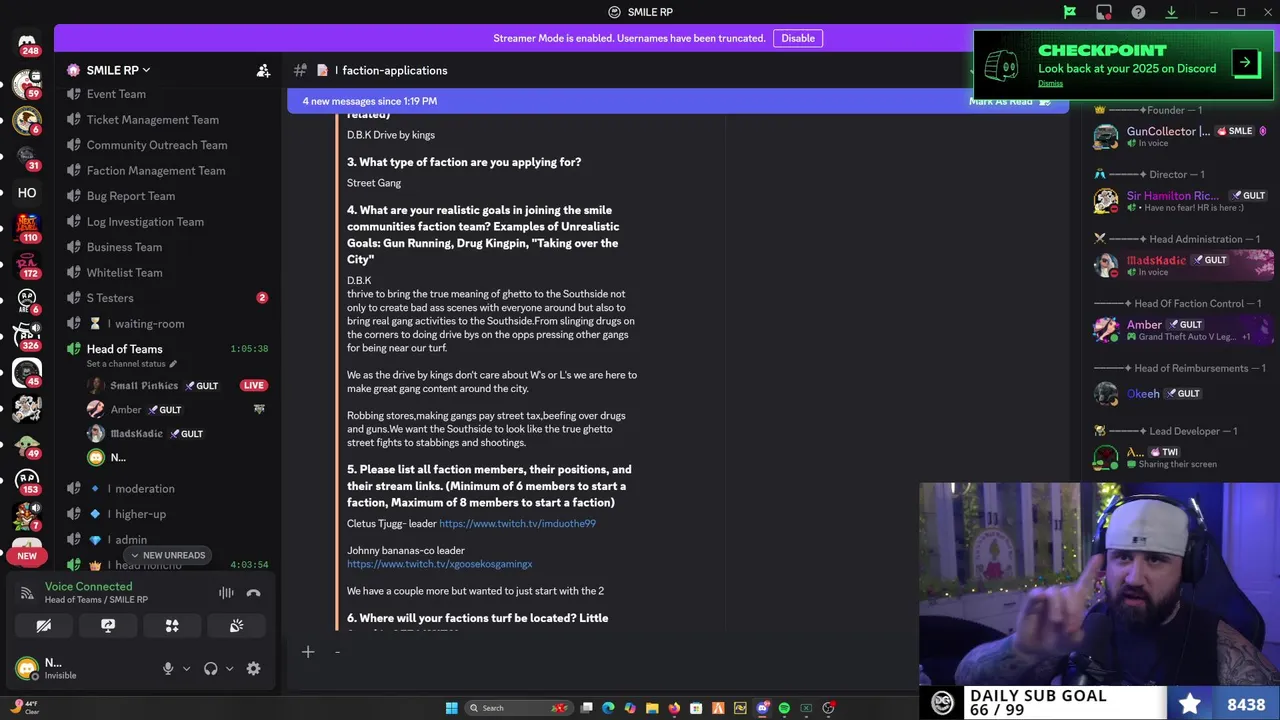Open MadsKadic in member list
This screenshot has width=1280, height=720.
(1181, 265)
